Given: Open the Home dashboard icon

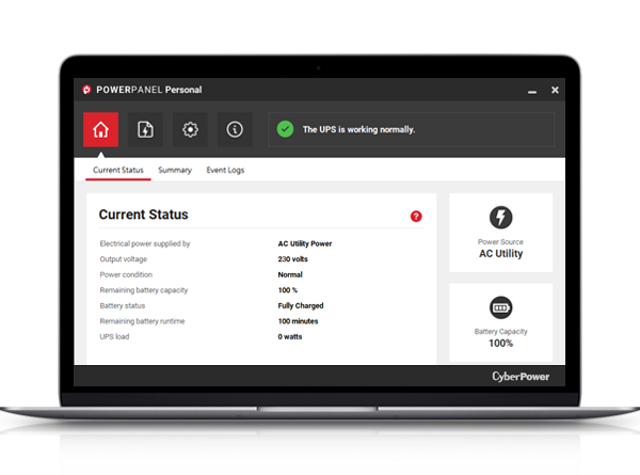Looking at the screenshot, I should pos(101,129).
